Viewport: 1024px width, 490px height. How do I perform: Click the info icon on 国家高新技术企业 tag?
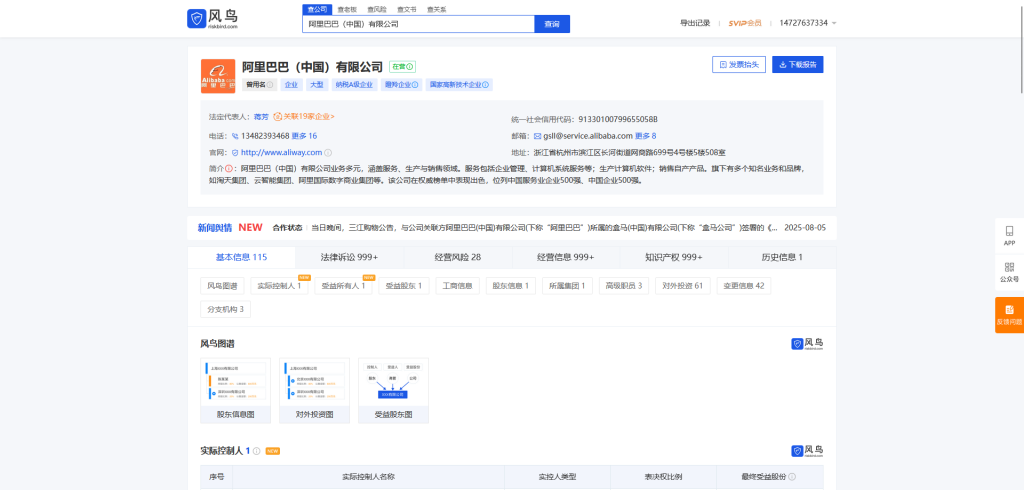coord(485,85)
